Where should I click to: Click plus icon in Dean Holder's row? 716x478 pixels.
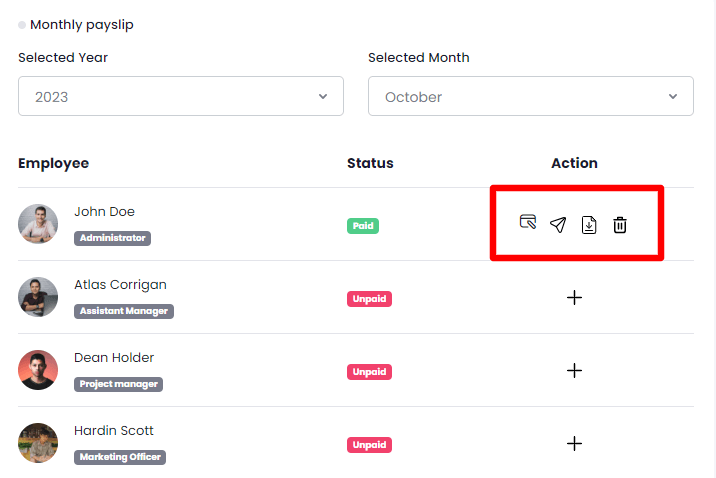pyautogui.click(x=574, y=370)
